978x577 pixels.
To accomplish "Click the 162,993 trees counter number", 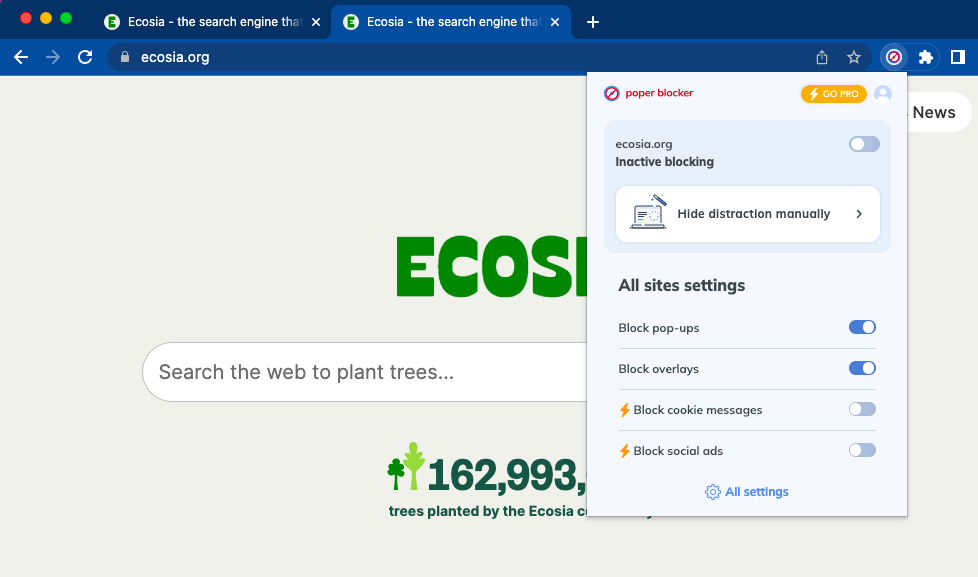I will click(x=506, y=475).
